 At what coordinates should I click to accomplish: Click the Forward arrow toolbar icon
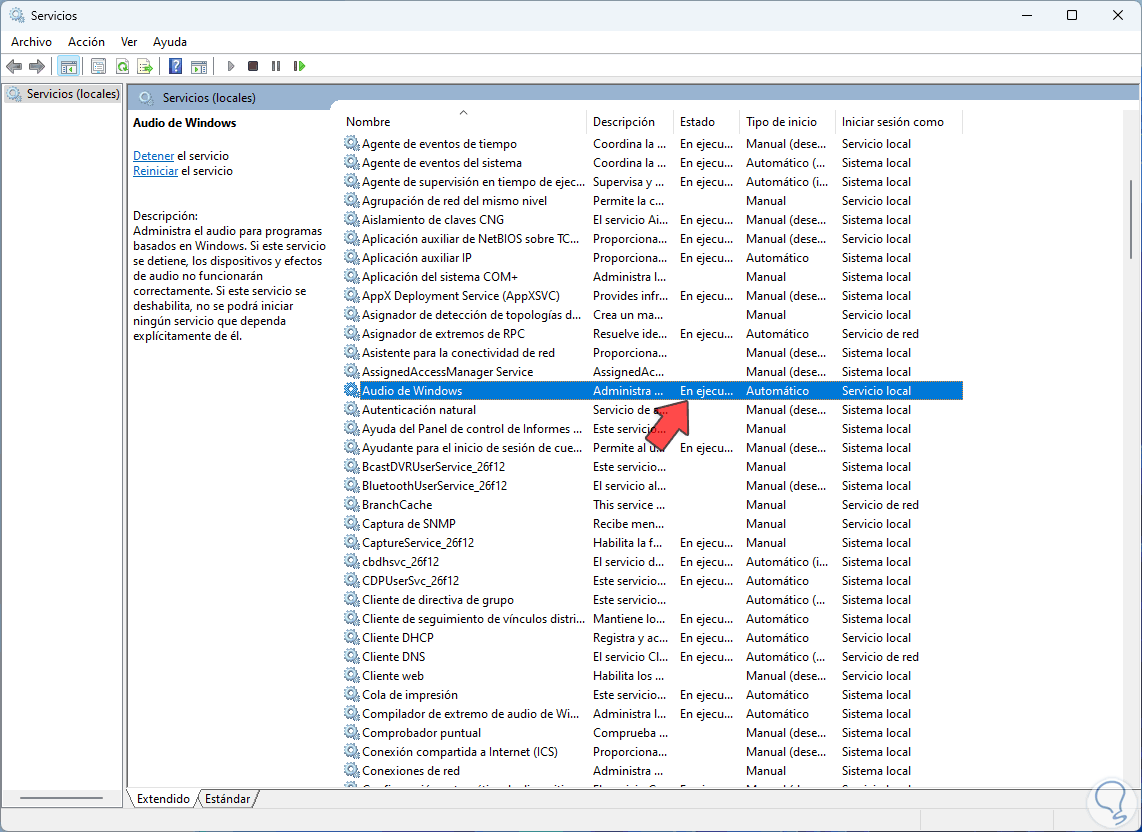36,66
